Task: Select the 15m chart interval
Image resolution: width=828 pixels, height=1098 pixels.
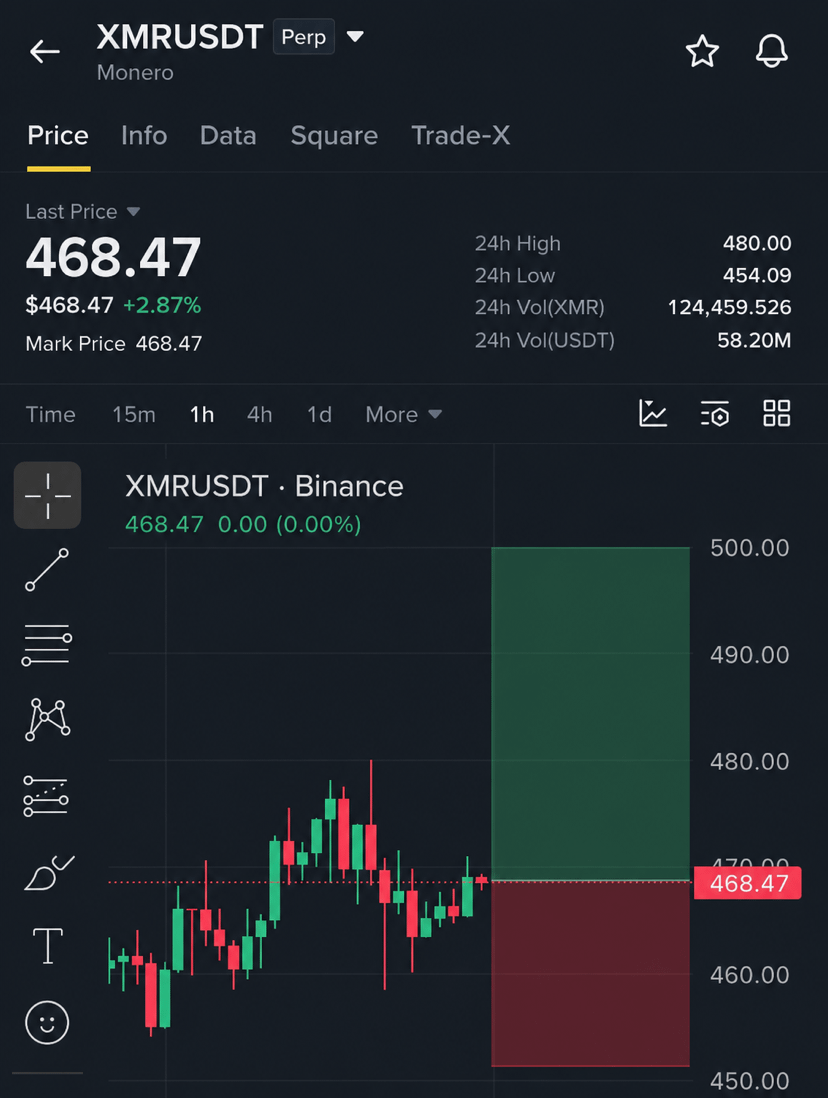Action: 134,415
